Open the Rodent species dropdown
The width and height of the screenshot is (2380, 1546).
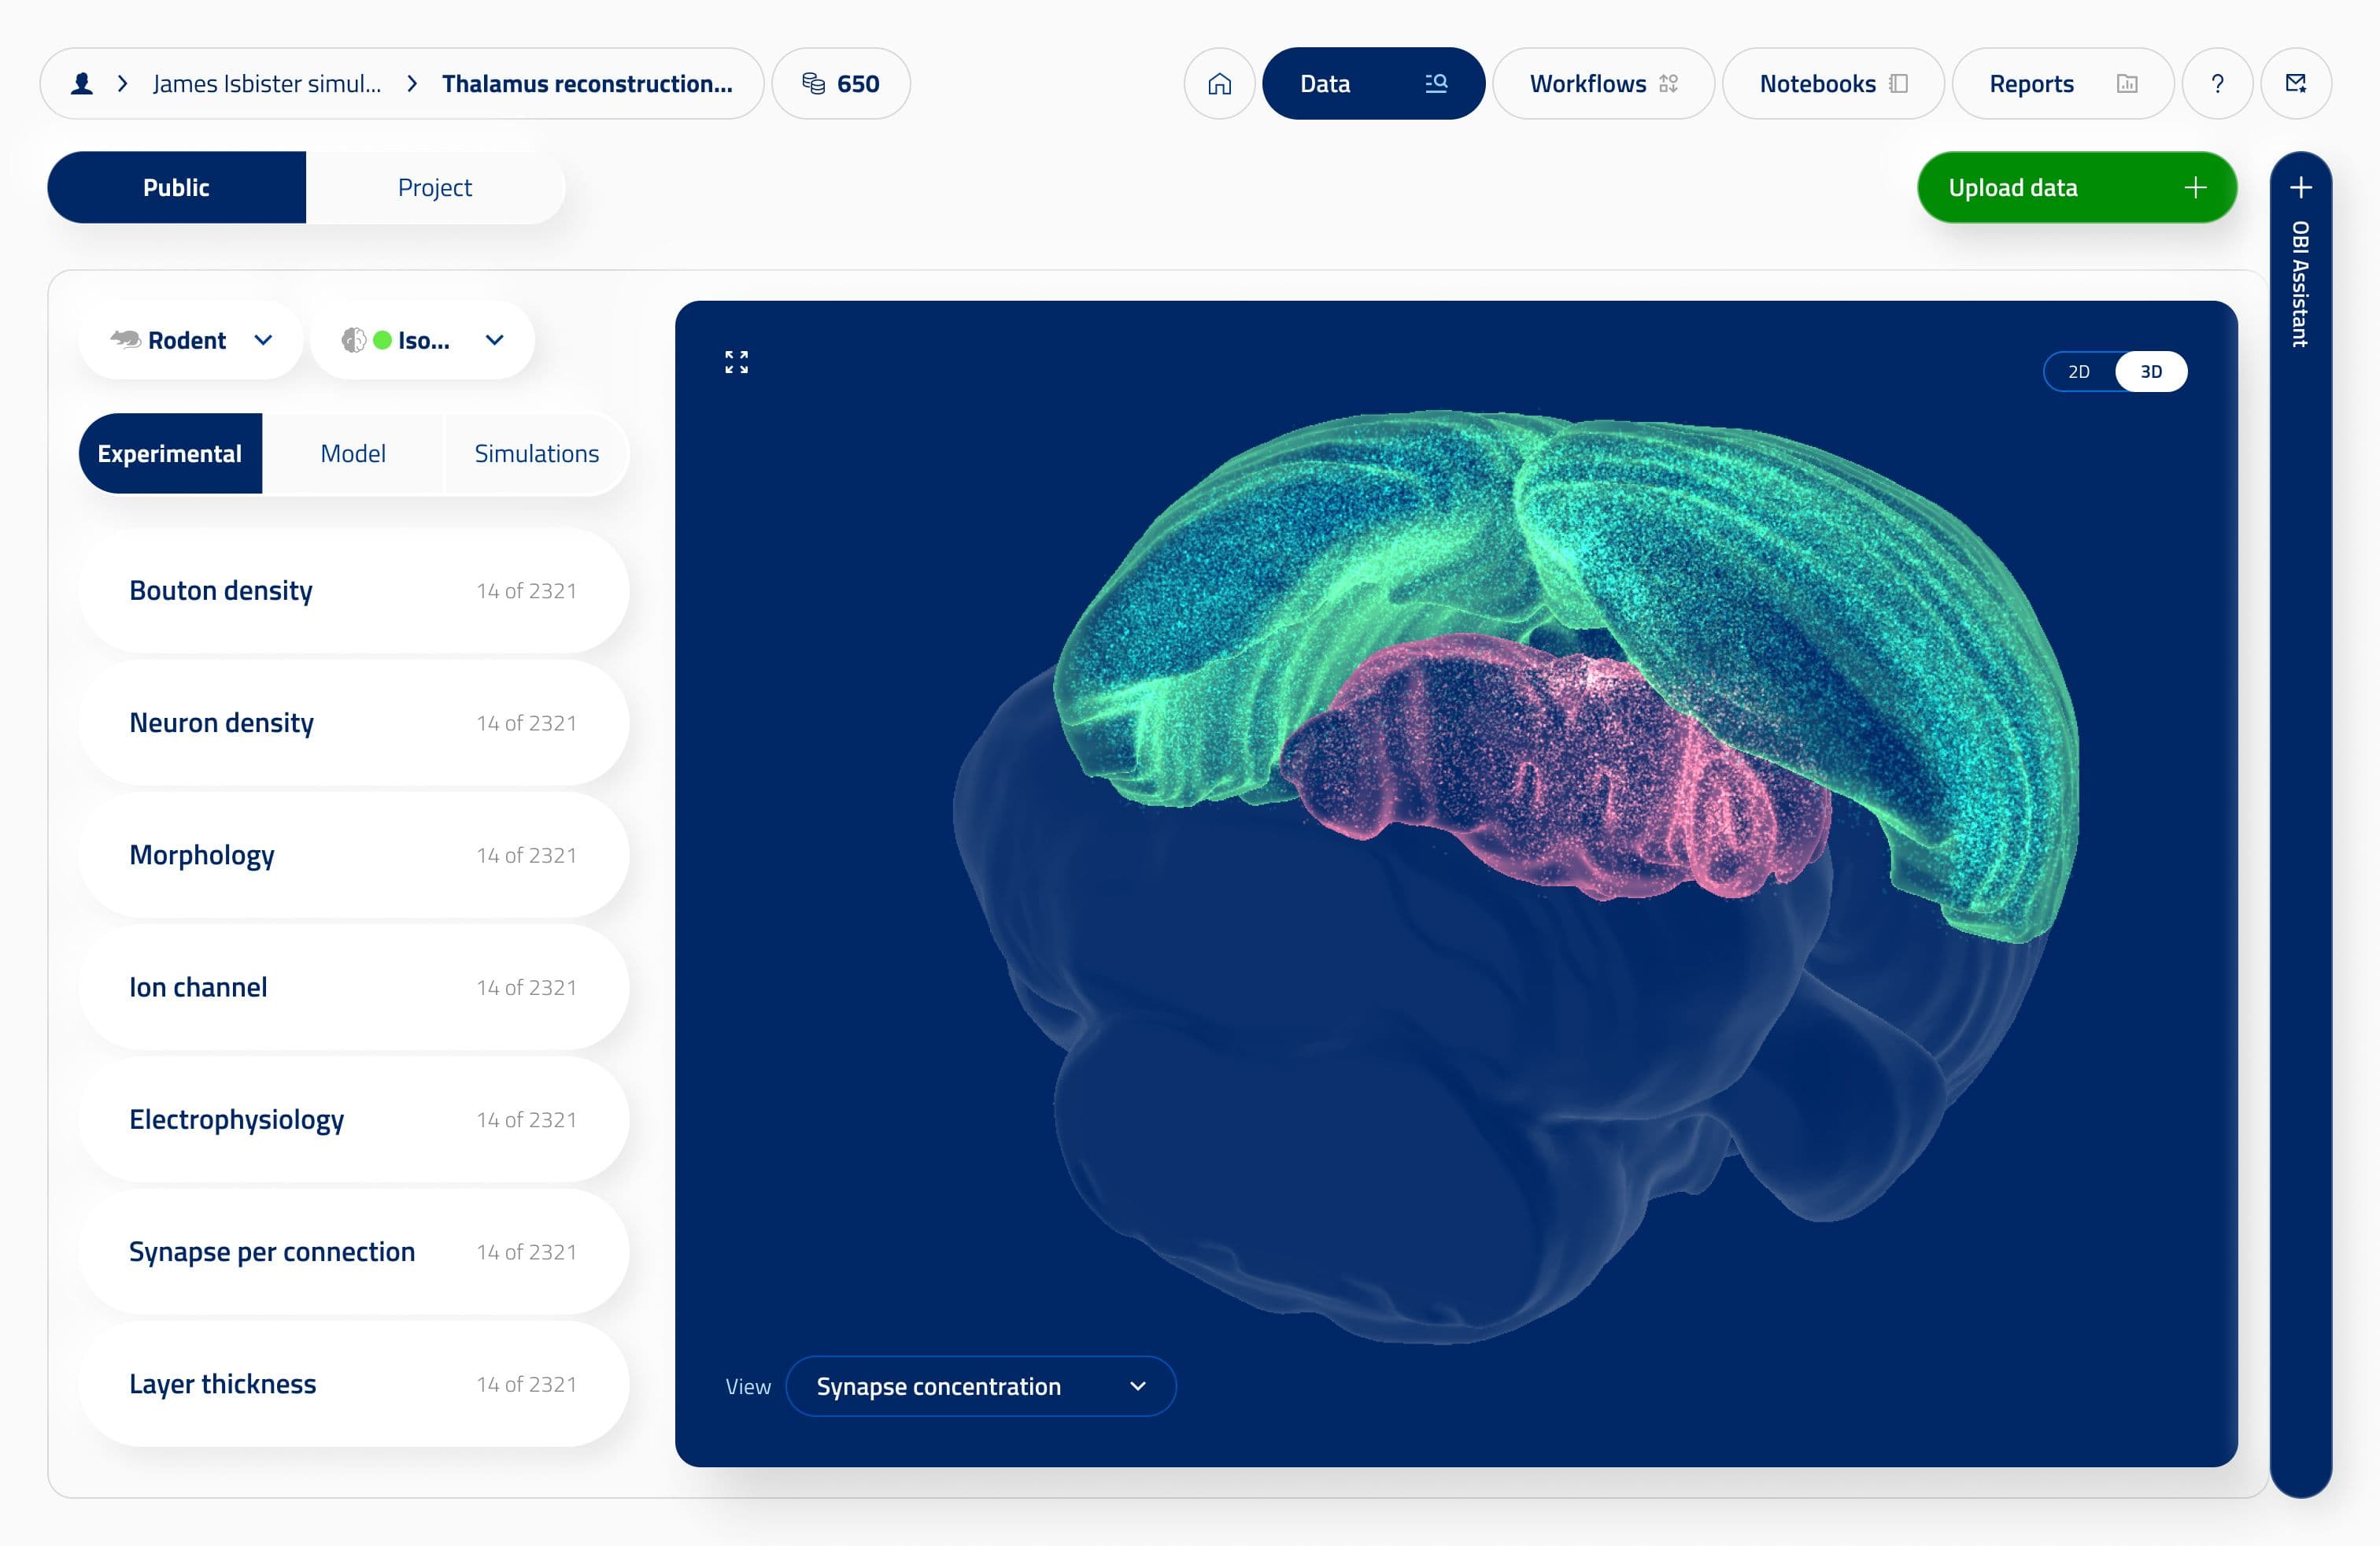click(190, 340)
